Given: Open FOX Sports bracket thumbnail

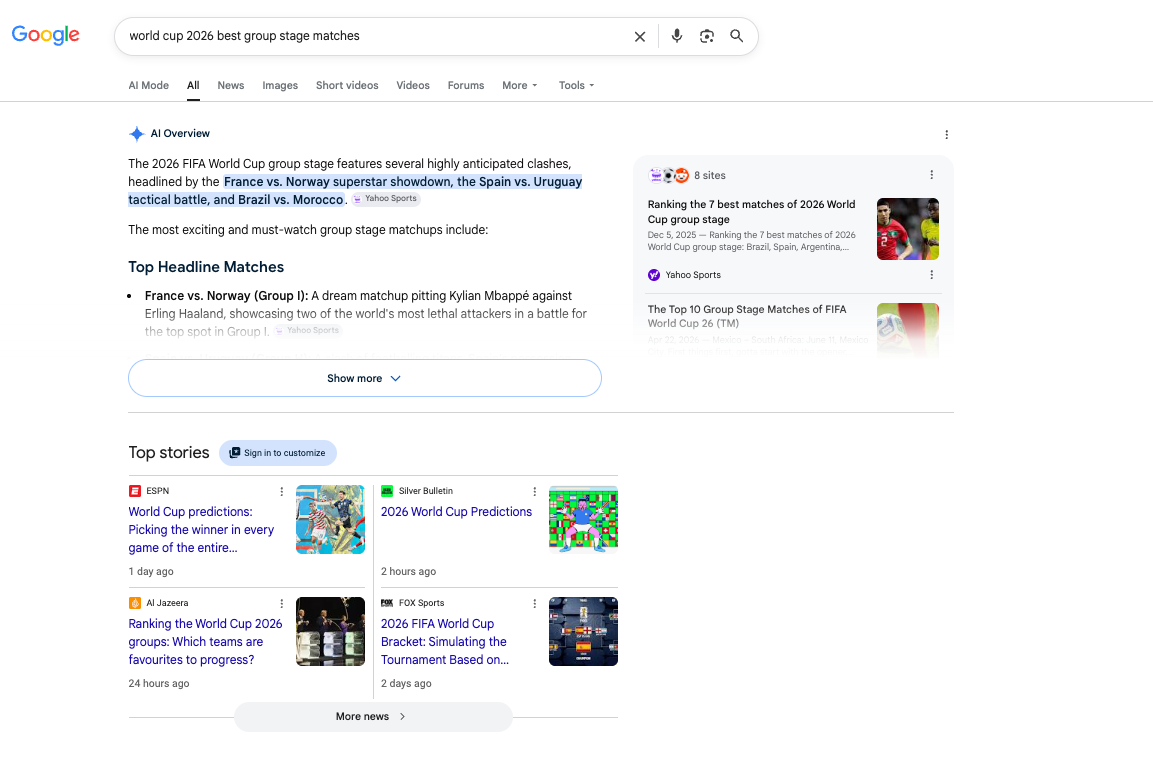Looking at the screenshot, I should coord(583,632).
